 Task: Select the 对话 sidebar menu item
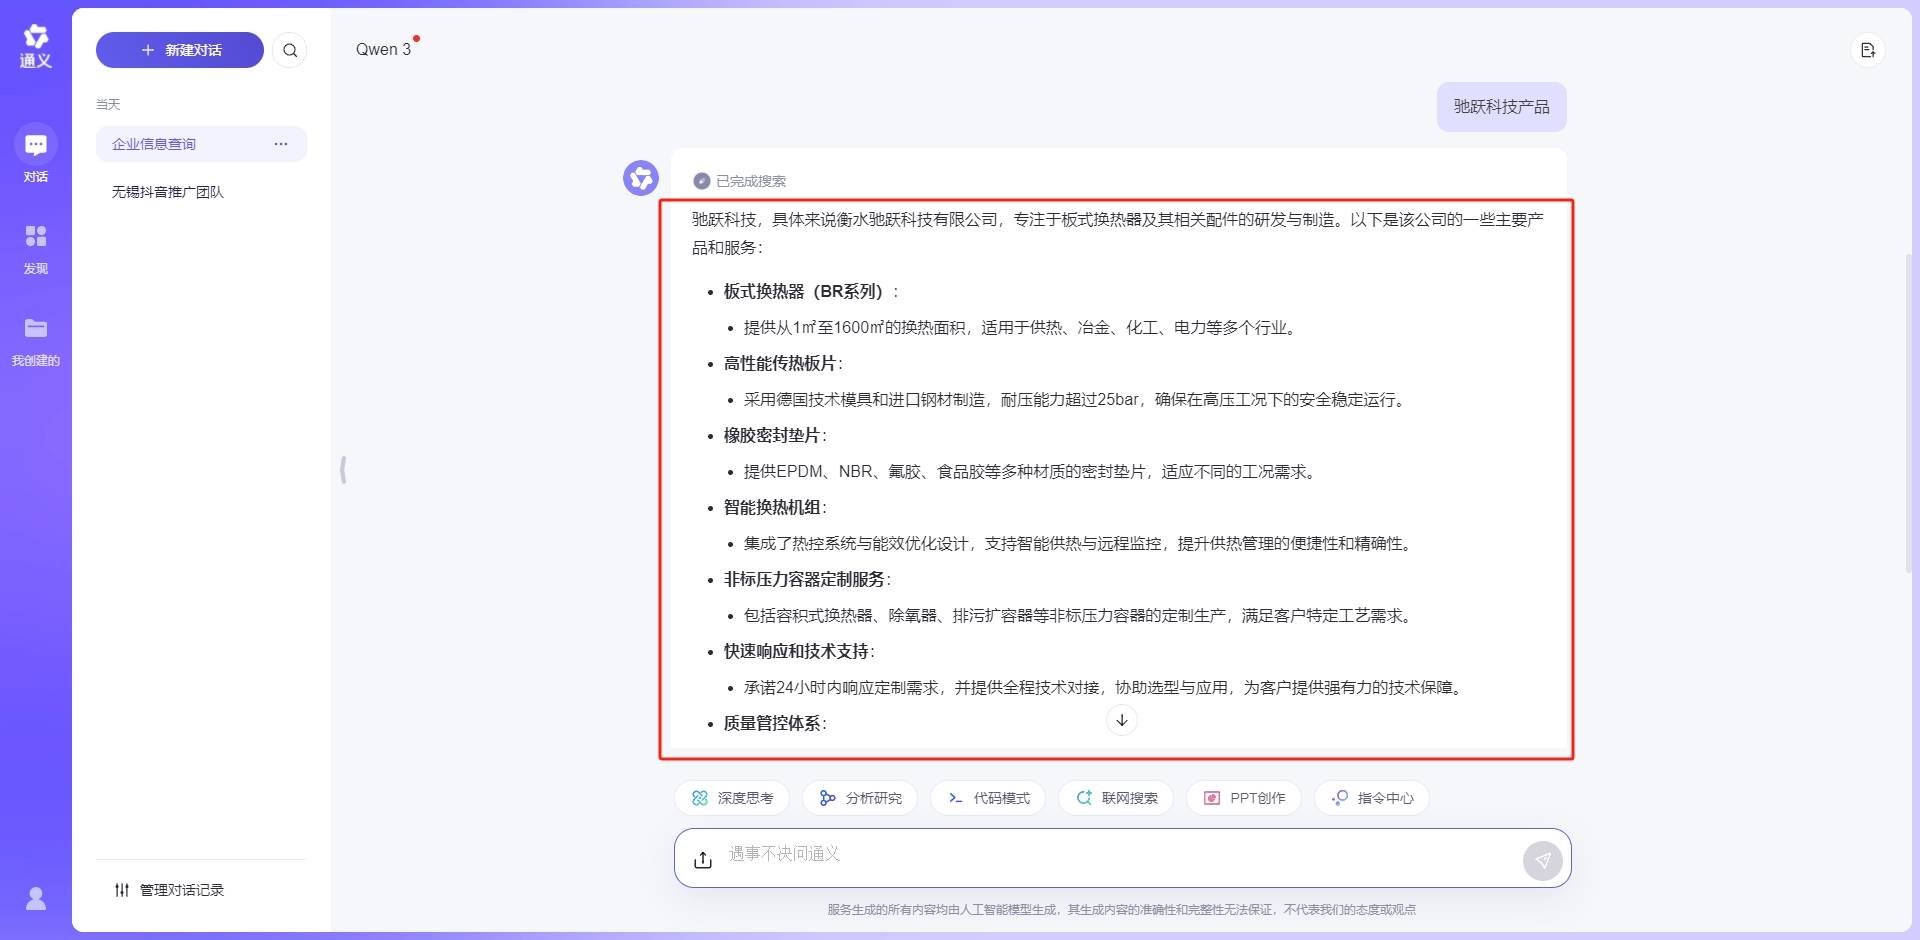(x=36, y=155)
